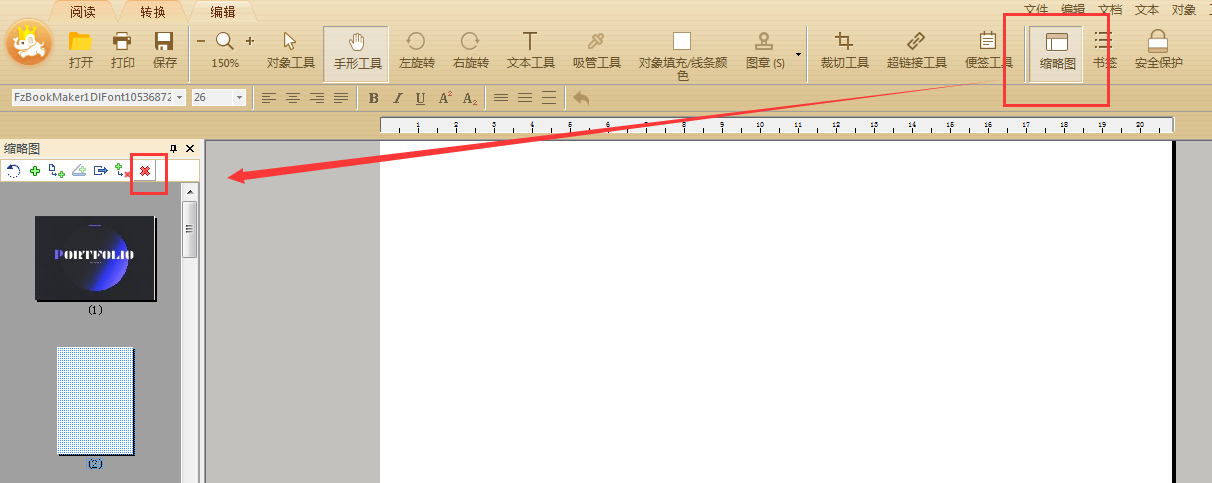The image size is (1212, 483).
Task: Toggle underline formatting
Action: pos(421,98)
